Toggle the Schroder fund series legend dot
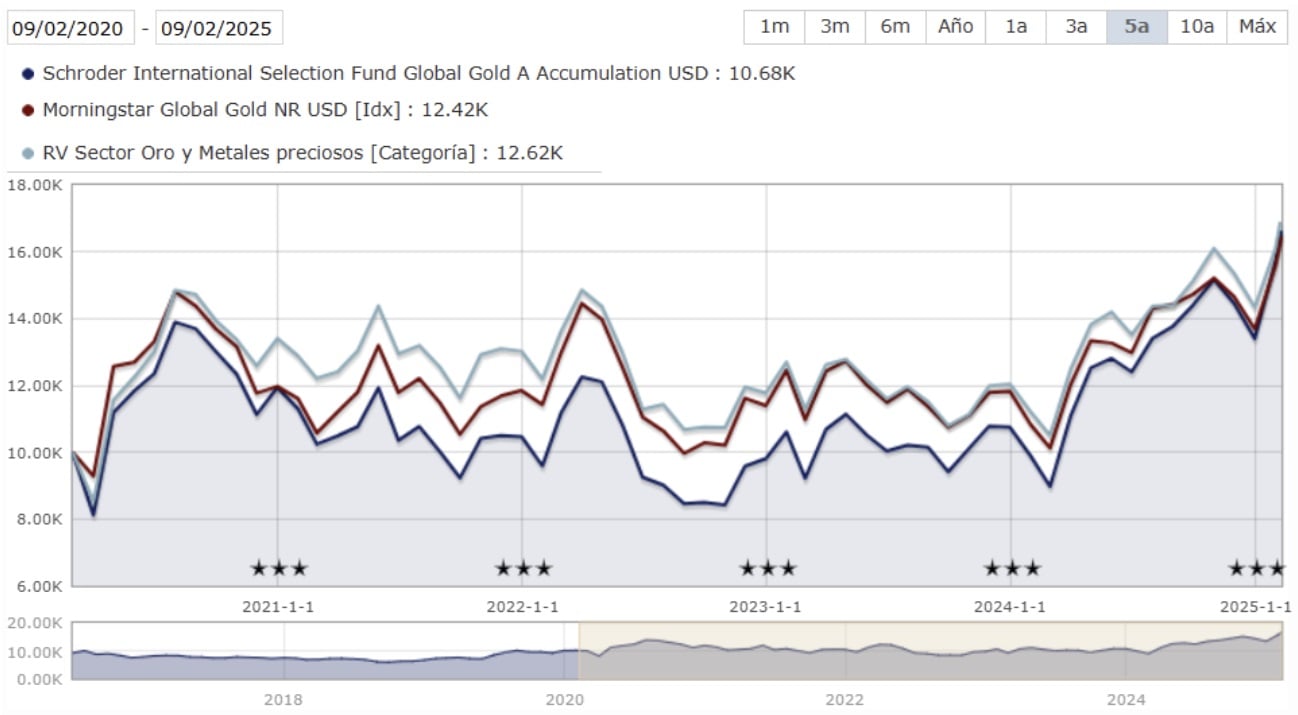The width and height of the screenshot is (1298, 715). pos(29,72)
